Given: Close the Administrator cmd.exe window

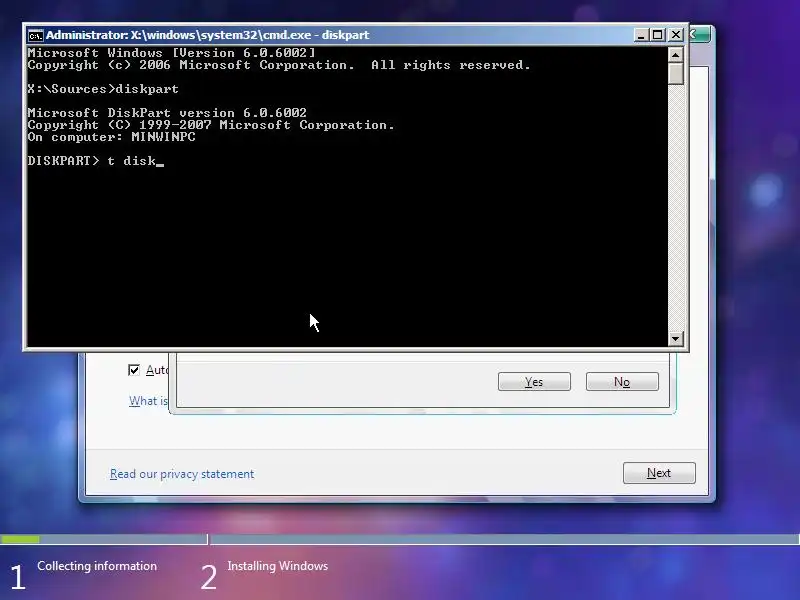Looking at the screenshot, I should pyautogui.click(x=676, y=35).
